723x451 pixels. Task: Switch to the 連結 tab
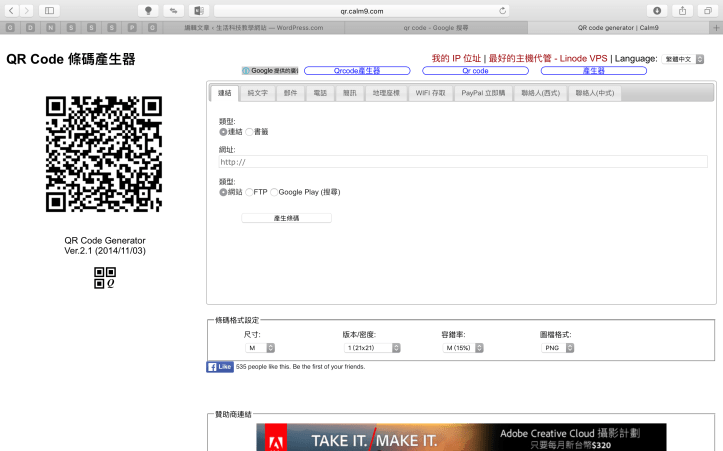pos(225,93)
